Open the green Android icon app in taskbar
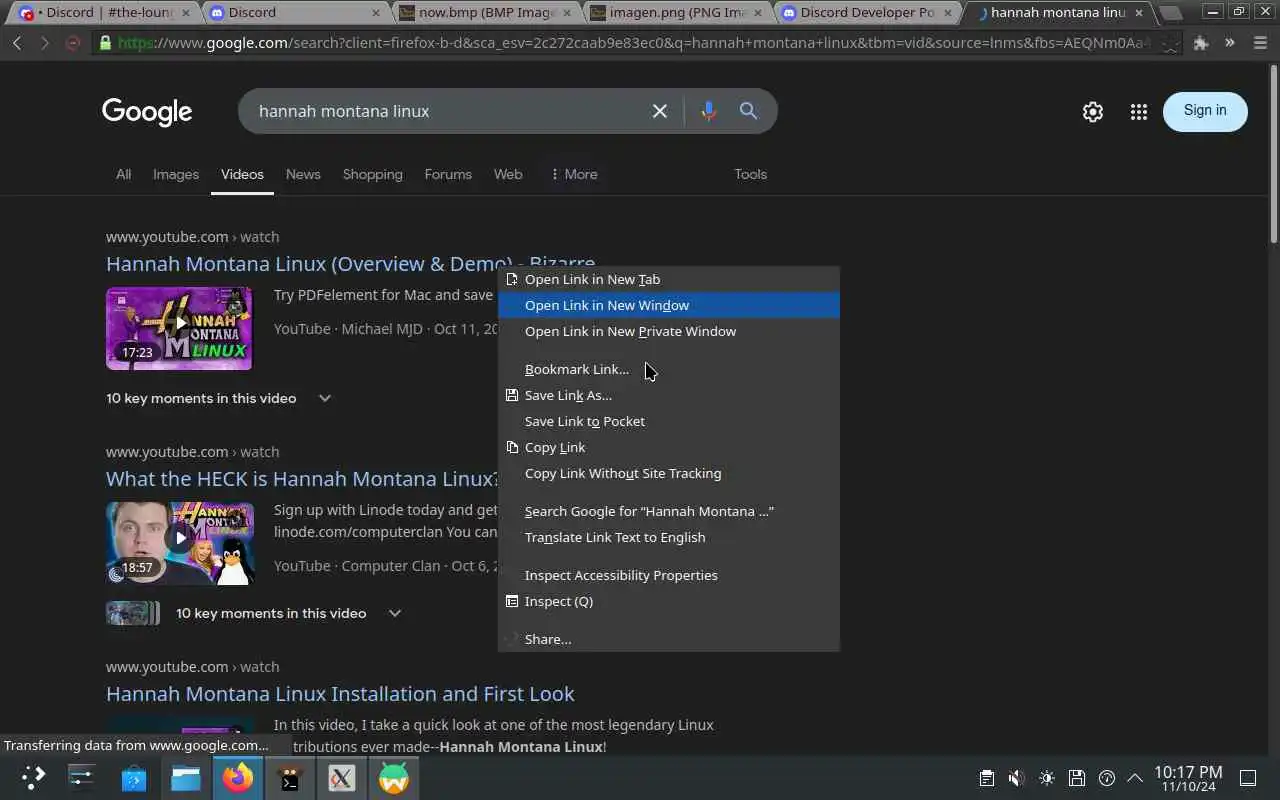1280x800 pixels. [x=394, y=778]
